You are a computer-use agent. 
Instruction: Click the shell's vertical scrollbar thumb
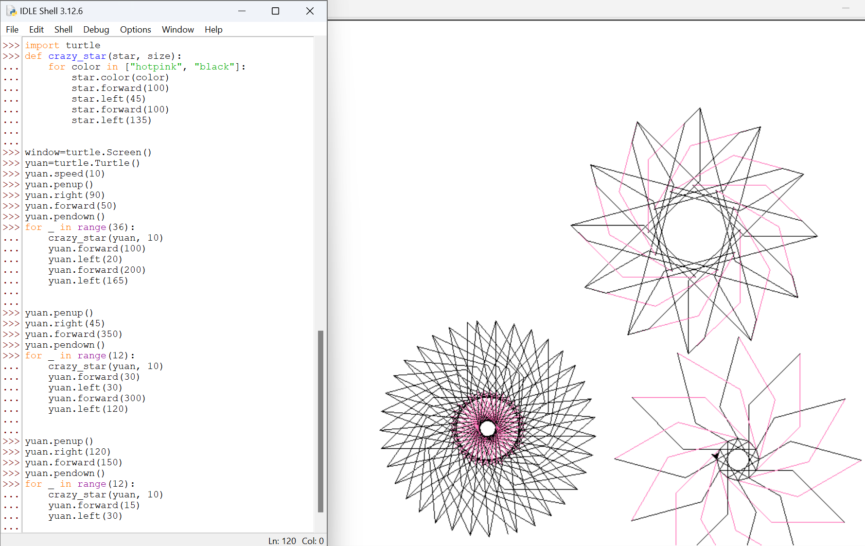click(x=320, y=421)
